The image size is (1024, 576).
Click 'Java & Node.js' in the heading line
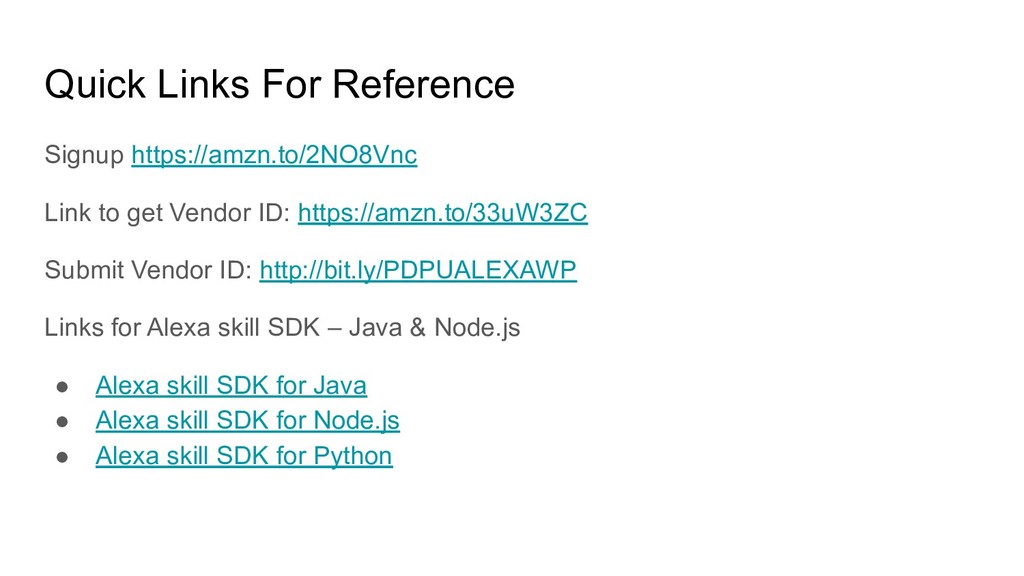[x=434, y=327]
